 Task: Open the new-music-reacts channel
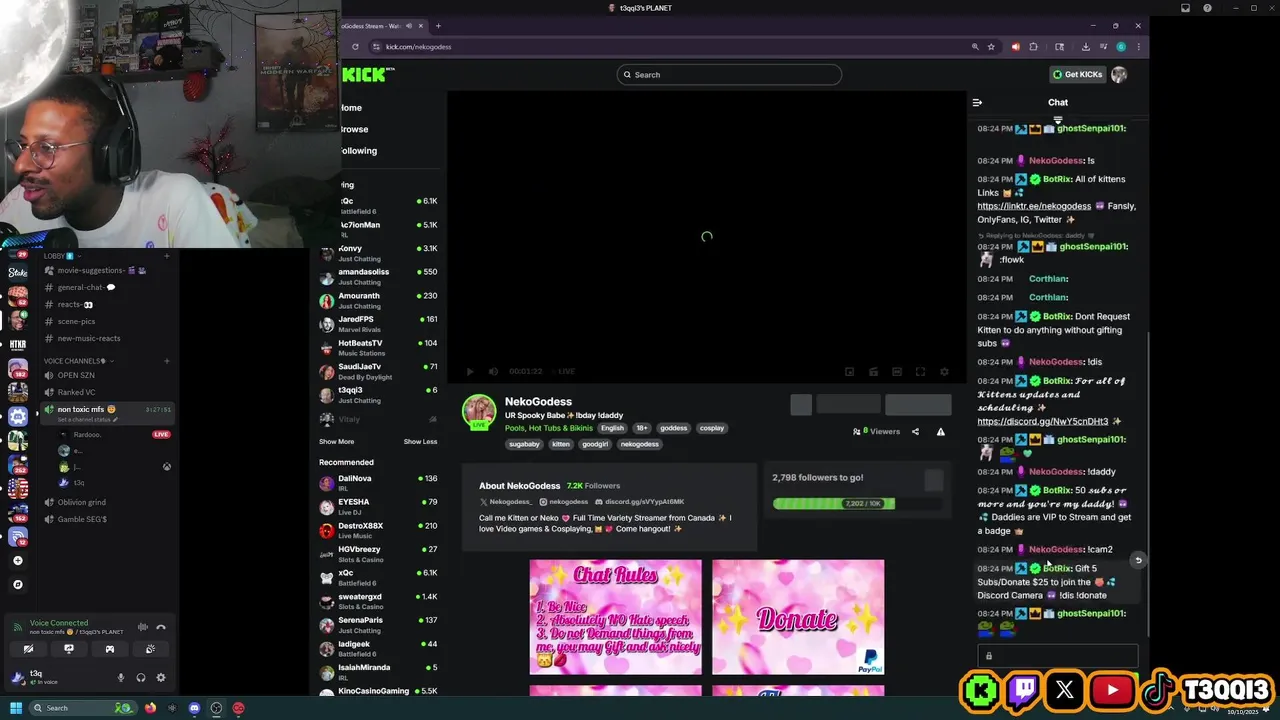[89, 338]
